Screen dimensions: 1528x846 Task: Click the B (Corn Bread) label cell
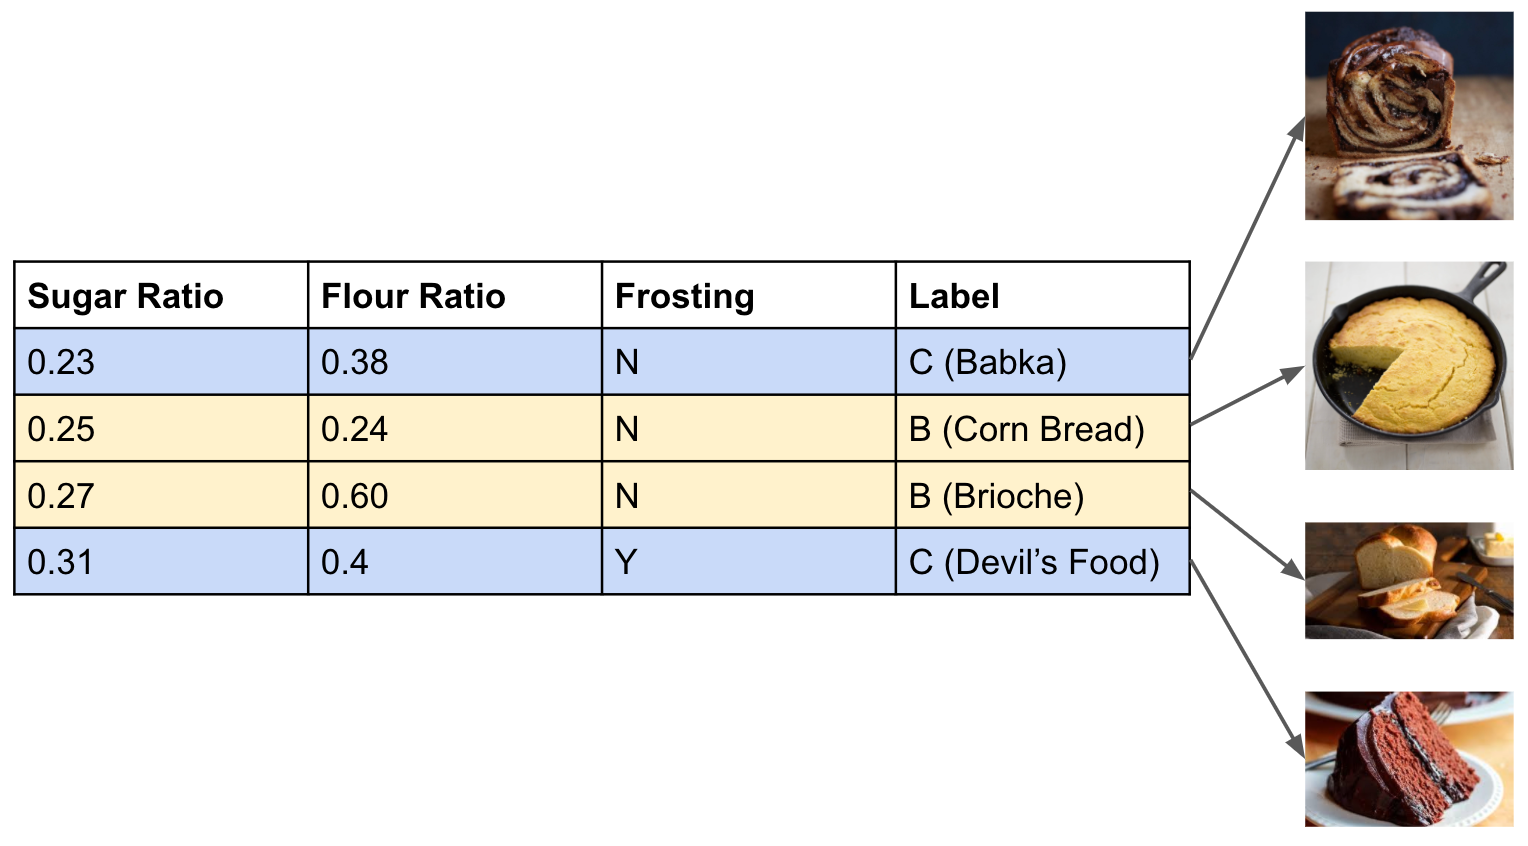coord(1042,429)
